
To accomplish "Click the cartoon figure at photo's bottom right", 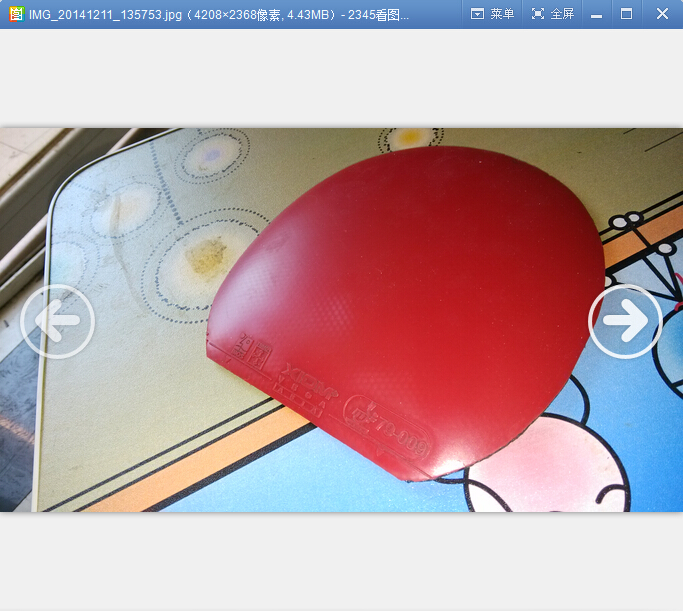I will click(560, 470).
